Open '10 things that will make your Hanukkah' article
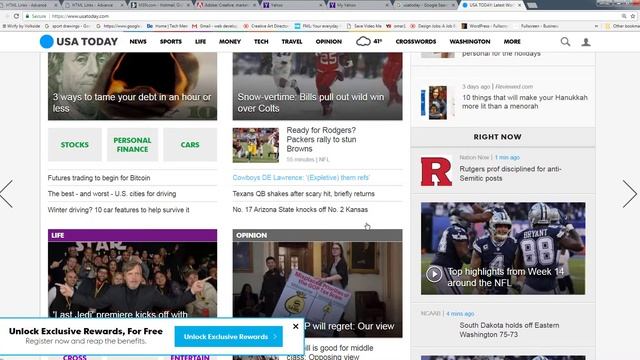Screen dimensions: 640x360 (x=525, y=102)
